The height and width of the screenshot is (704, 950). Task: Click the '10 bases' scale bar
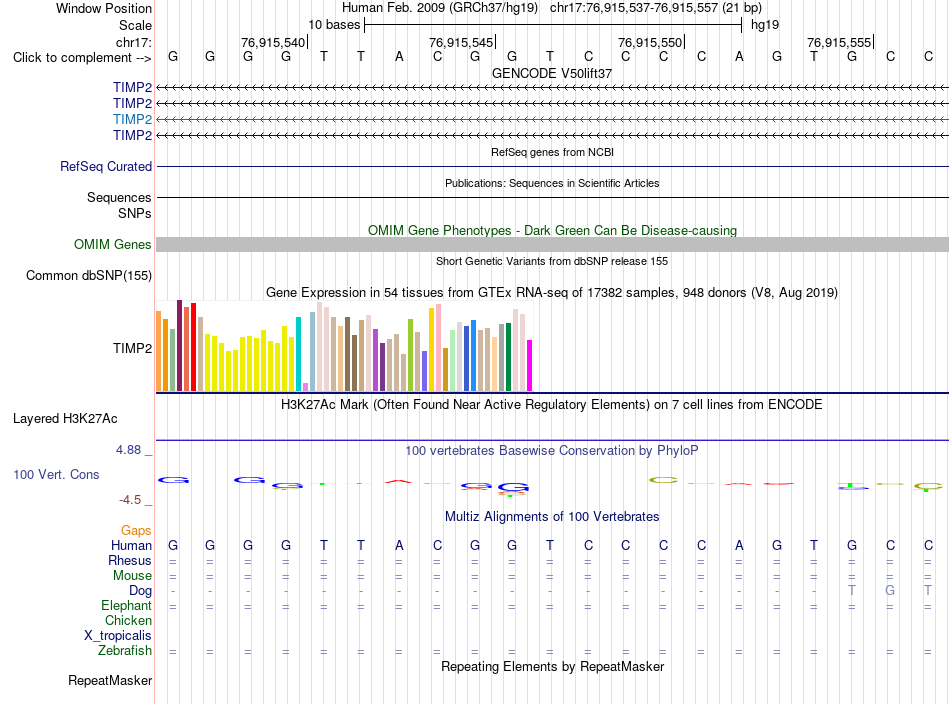pyautogui.click(x=553, y=25)
